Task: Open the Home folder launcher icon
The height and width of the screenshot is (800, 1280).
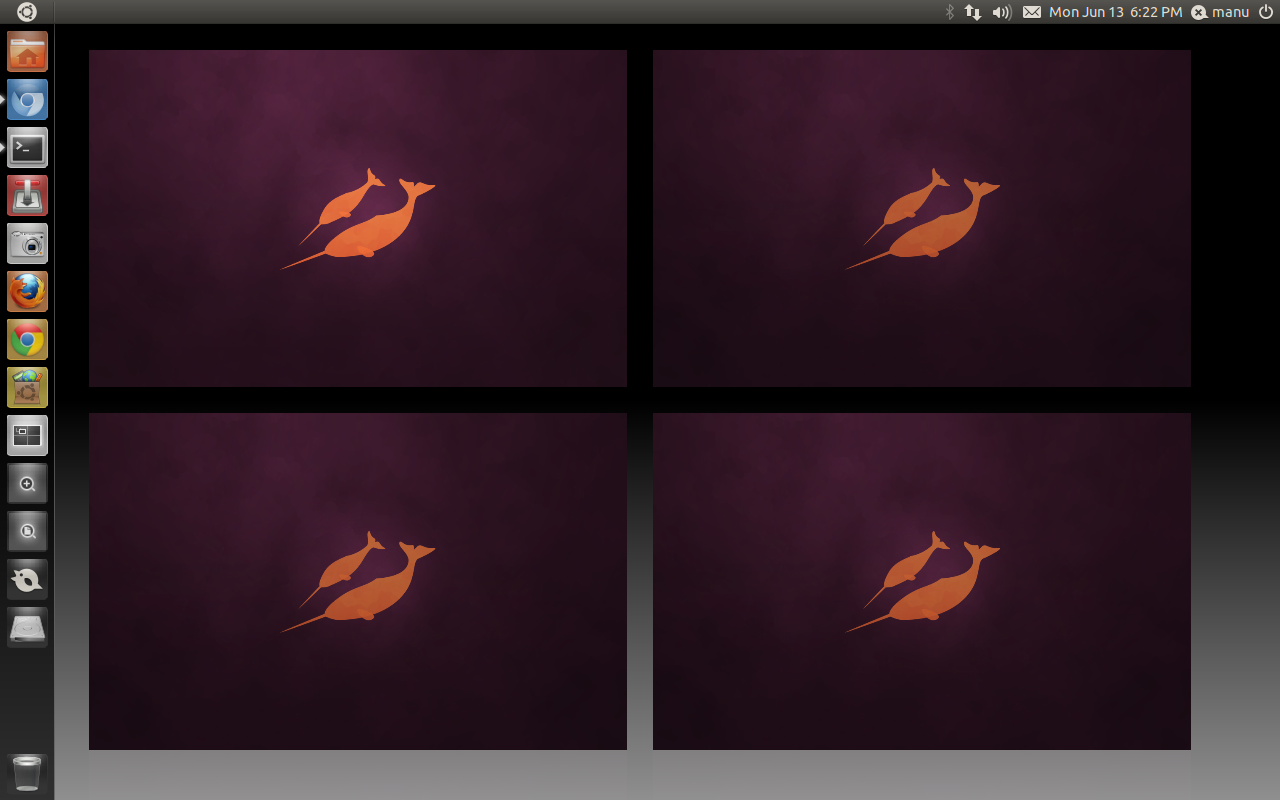Action: 27,52
